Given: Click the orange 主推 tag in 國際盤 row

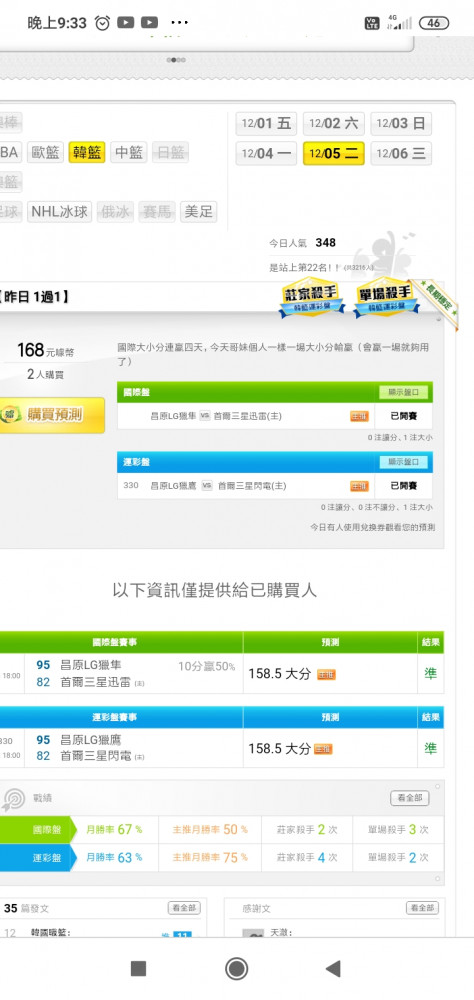Looking at the screenshot, I should coord(359,416).
